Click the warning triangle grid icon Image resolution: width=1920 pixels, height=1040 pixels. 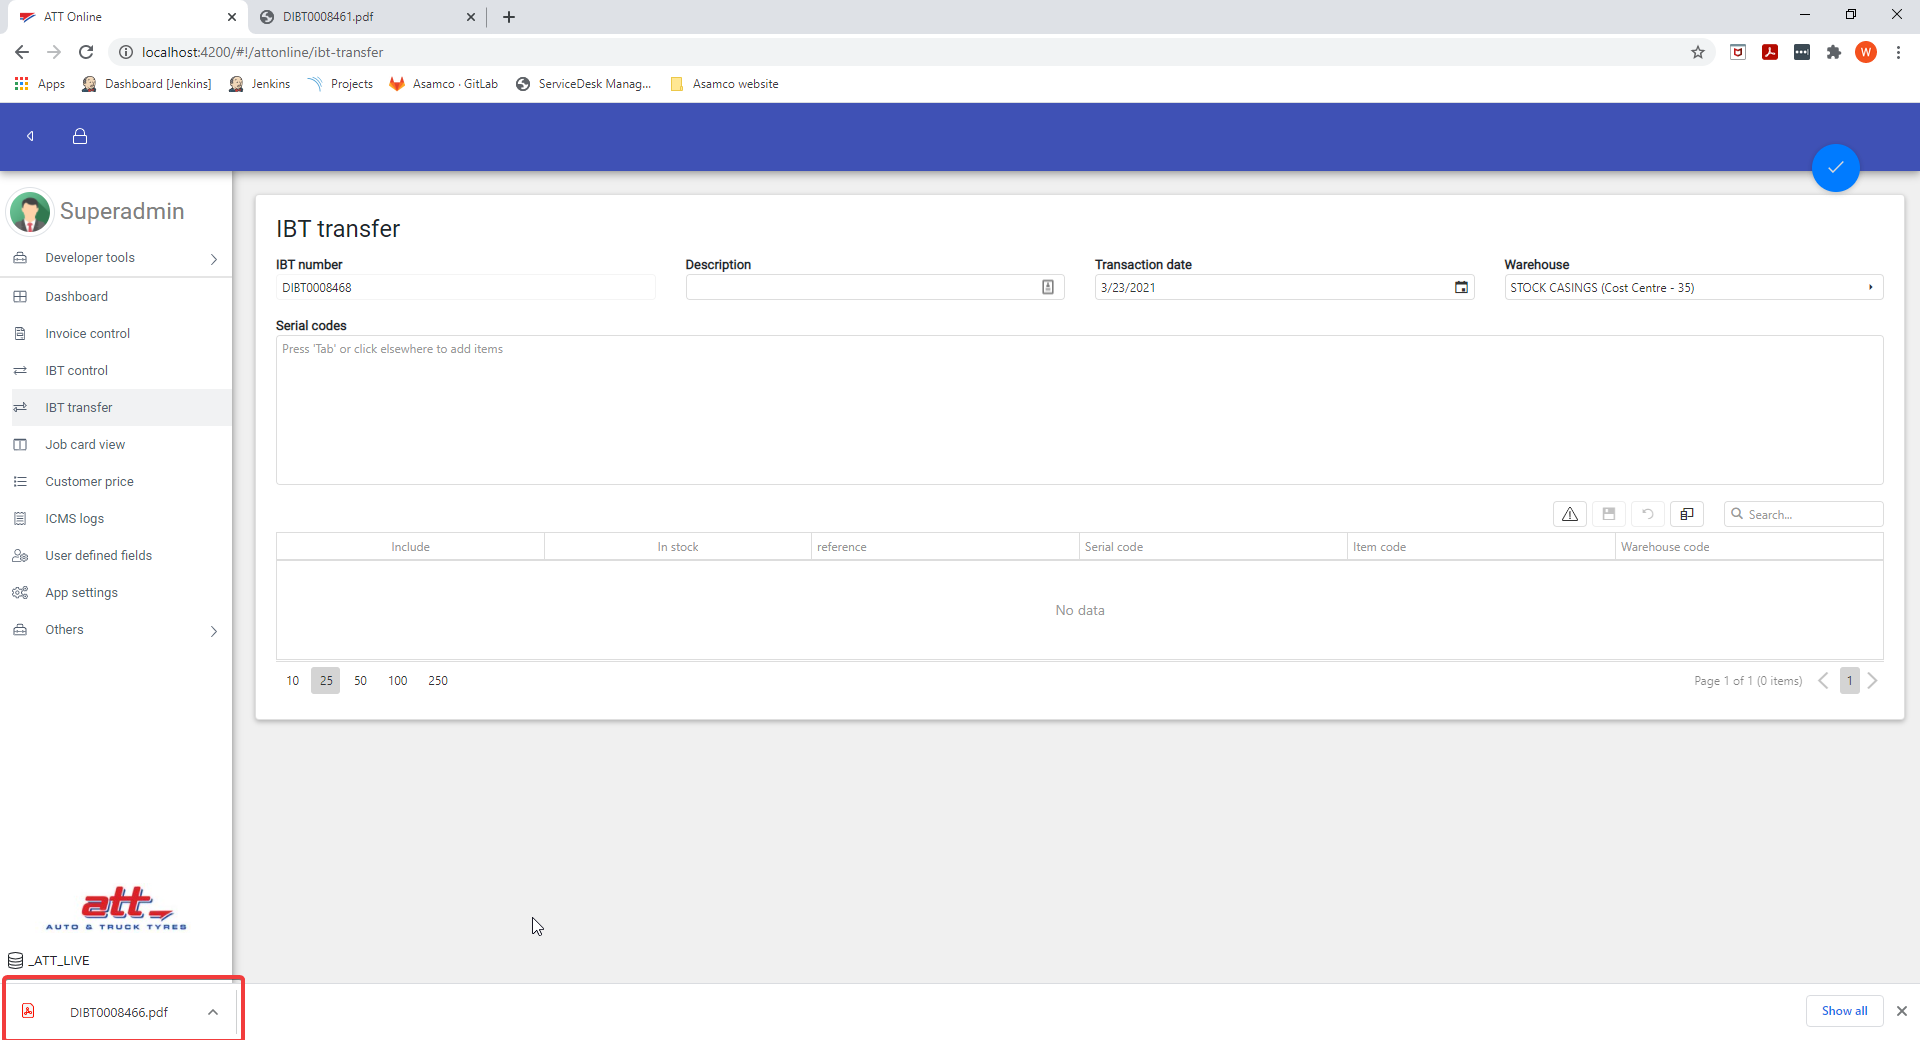click(1569, 514)
